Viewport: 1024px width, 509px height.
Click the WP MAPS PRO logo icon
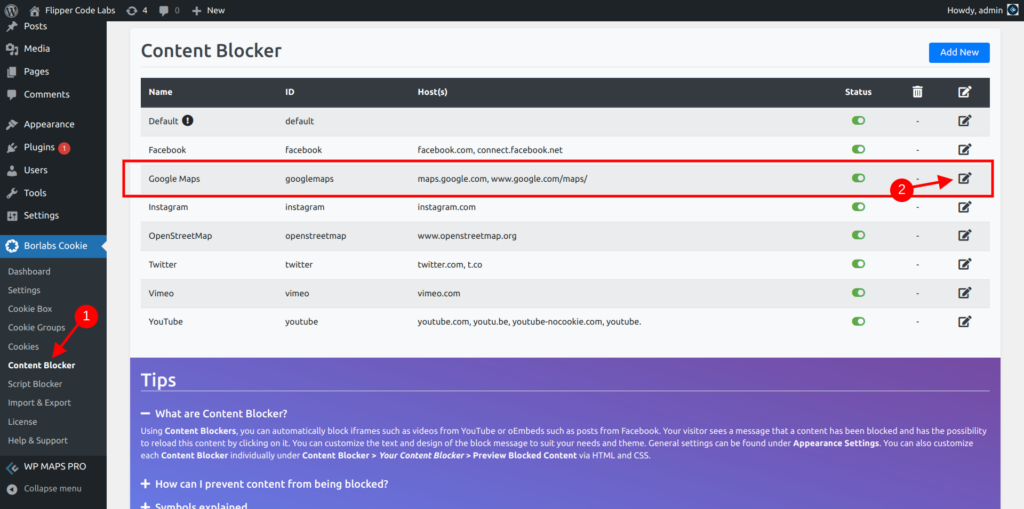tap(12, 467)
